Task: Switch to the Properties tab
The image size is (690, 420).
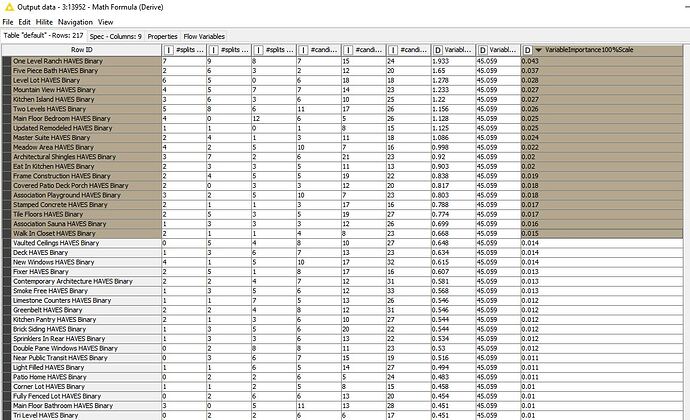Action: (x=162, y=37)
